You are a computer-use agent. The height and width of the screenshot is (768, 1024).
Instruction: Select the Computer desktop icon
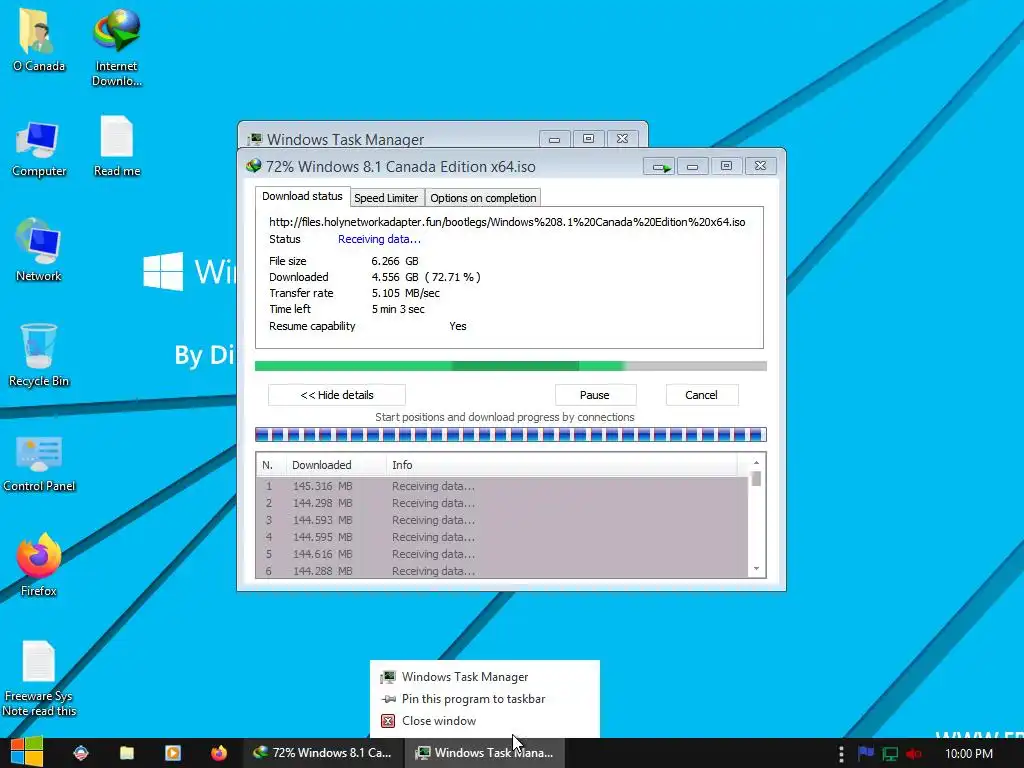pos(39,149)
